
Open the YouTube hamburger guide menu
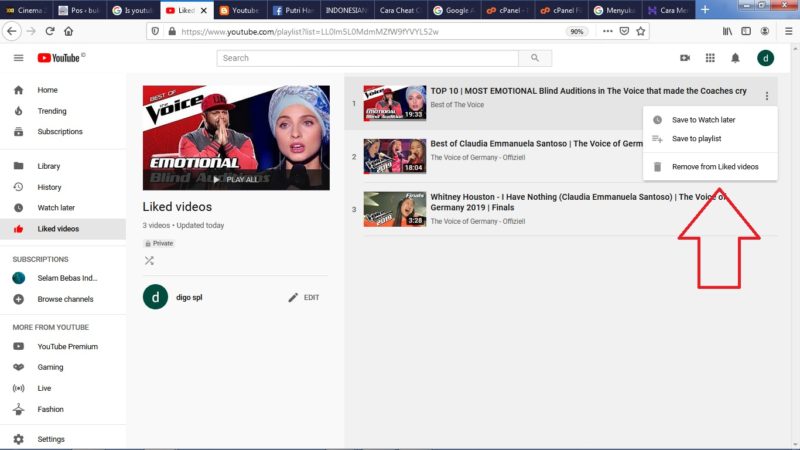pyautogui.click(x=18, y=58)
